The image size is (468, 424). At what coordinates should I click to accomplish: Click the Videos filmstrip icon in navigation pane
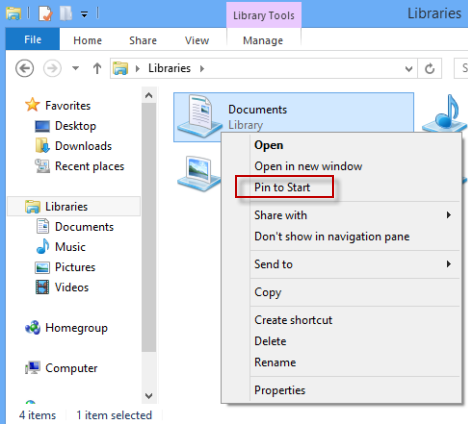pos(42,287)
